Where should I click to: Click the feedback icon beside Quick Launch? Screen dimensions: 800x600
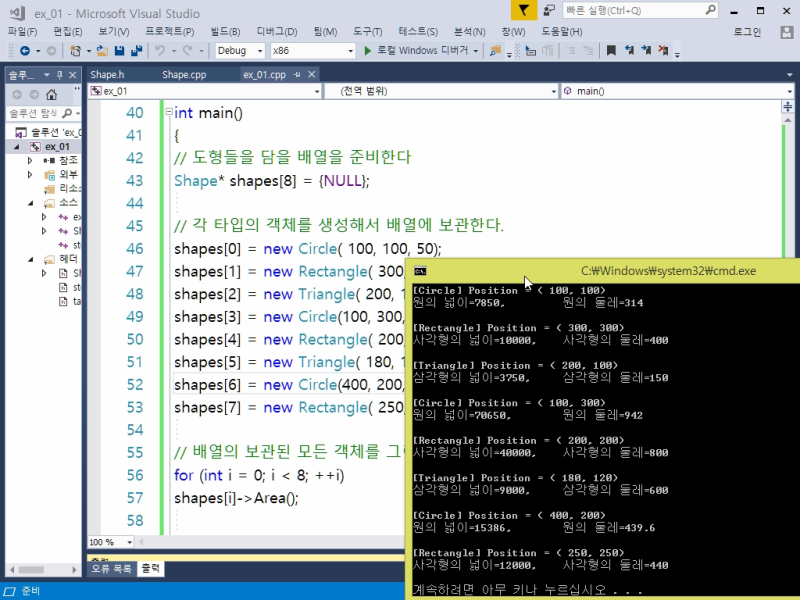click(549, 10)
